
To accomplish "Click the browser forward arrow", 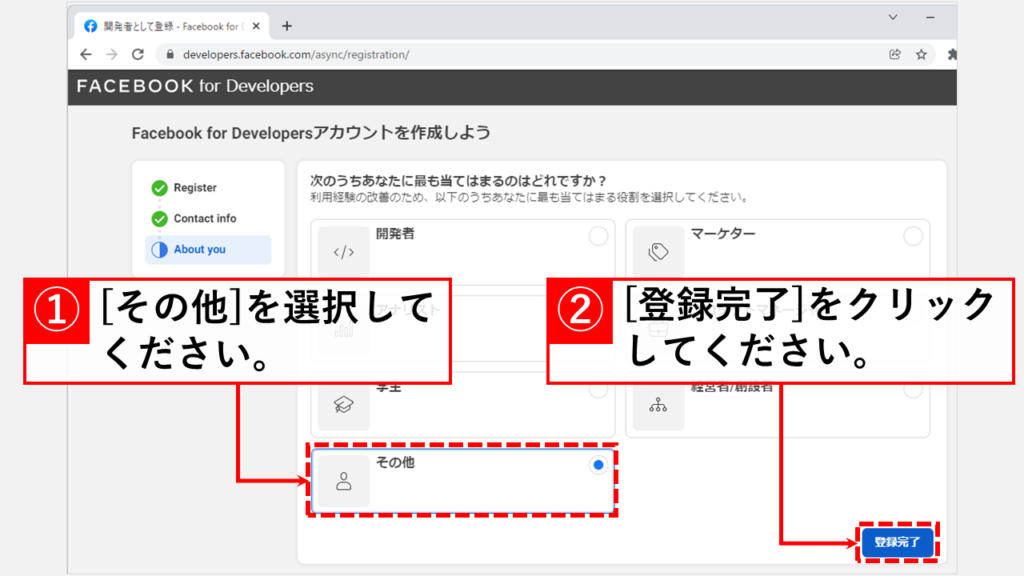I will tap(111, 55).
